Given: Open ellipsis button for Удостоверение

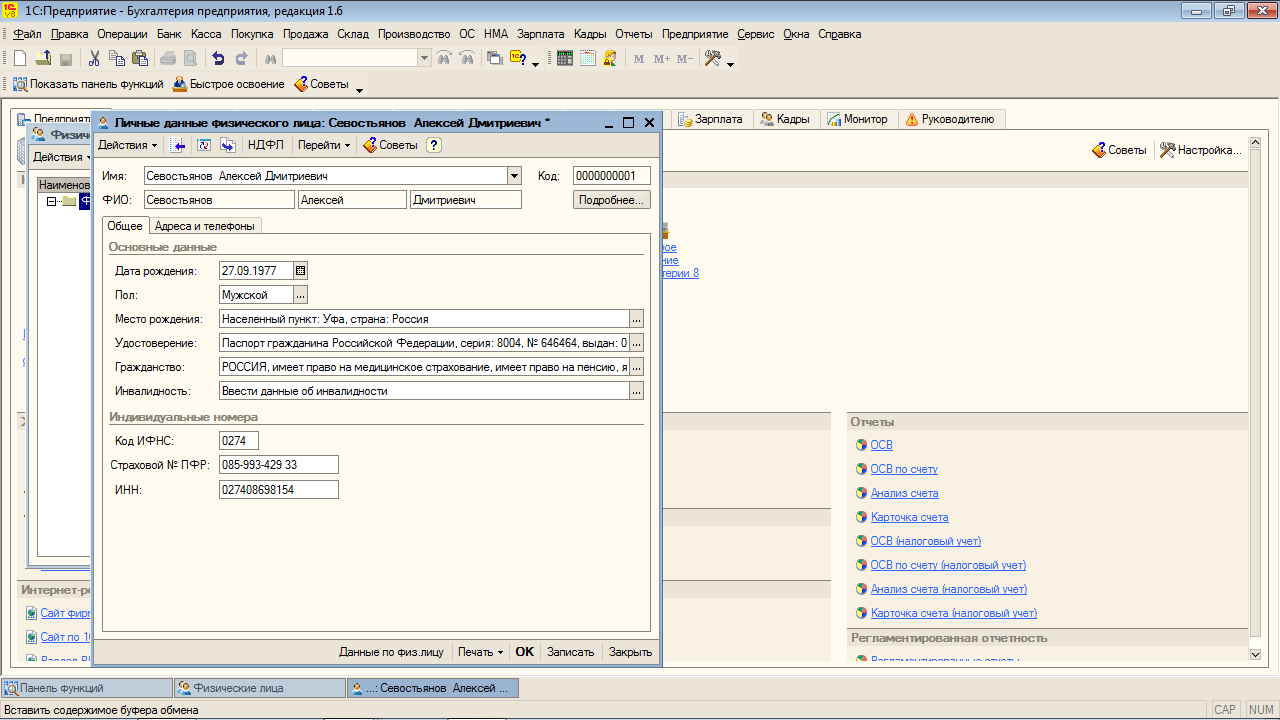Looking at the screenshot, I should coord(636,343).
